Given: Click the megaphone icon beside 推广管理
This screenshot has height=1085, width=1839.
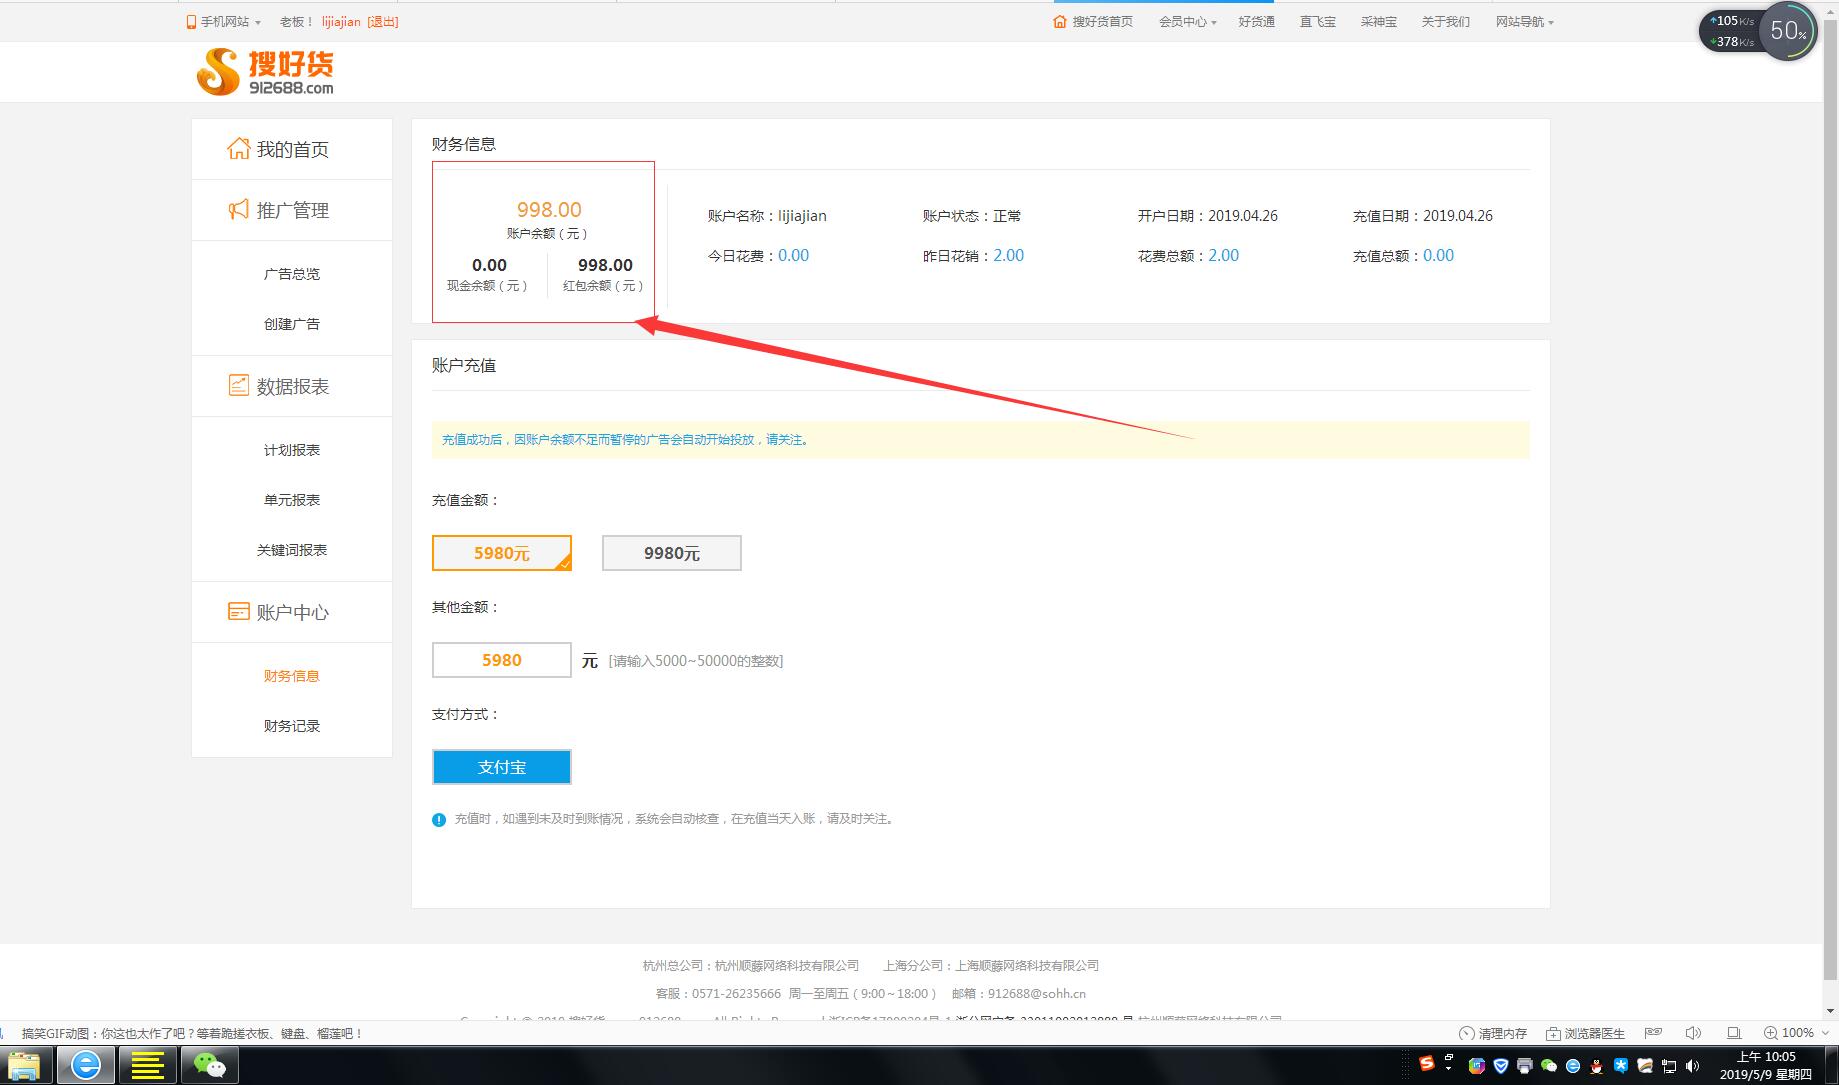Looking at the screenshot, I should point(238,210).
